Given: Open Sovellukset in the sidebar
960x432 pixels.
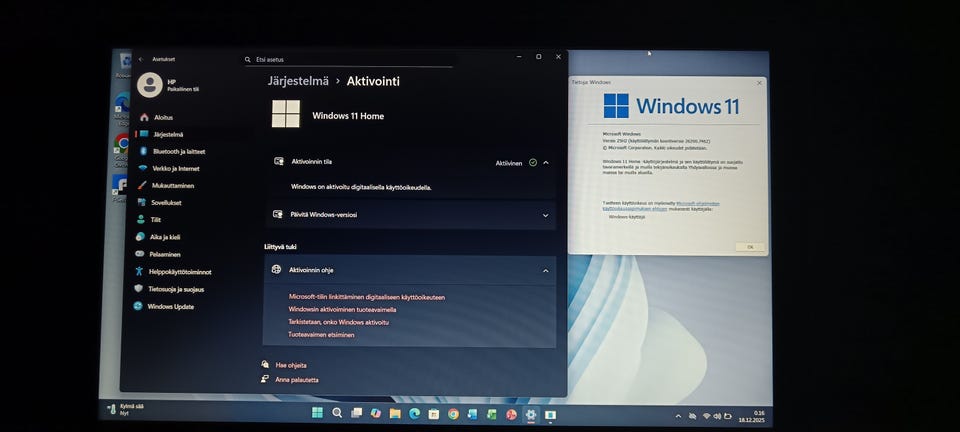Looking at the screenshot, I should (x=166, y=203).
